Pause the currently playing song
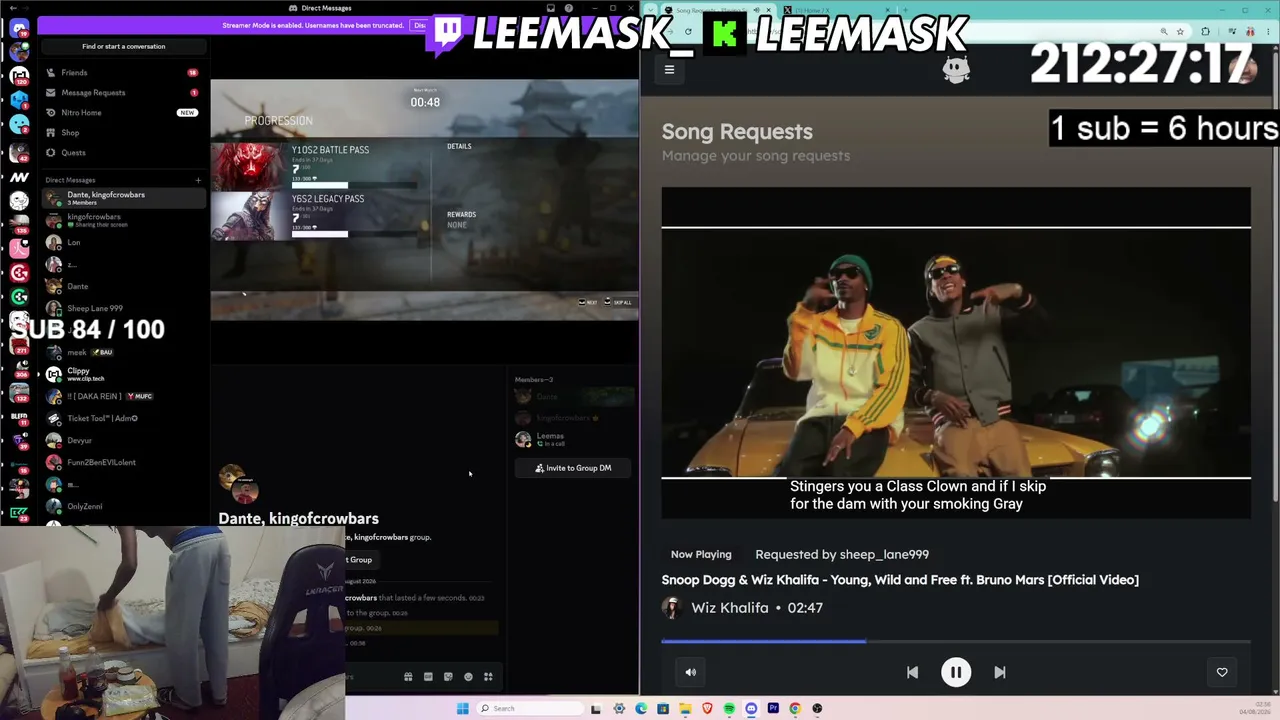The image size is (1280, 720). click(x=956, y=672)
